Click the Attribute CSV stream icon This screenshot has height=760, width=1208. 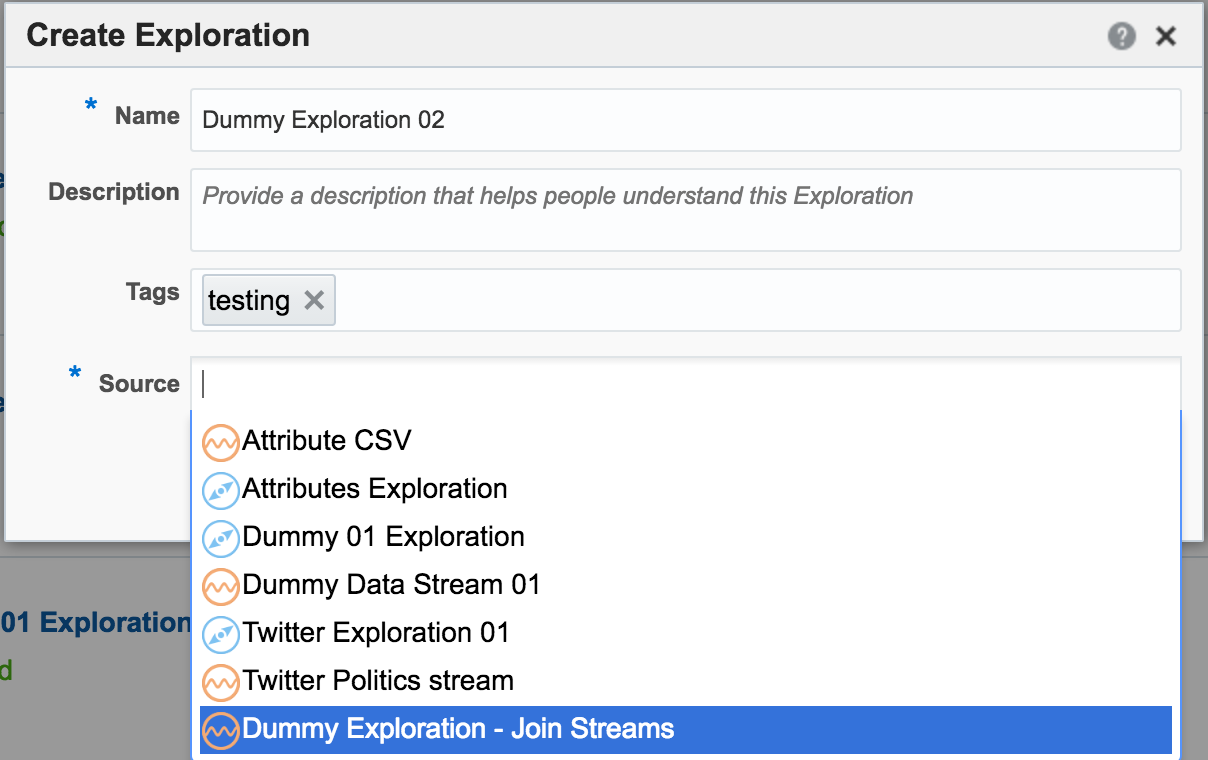(x=220, y=441)
